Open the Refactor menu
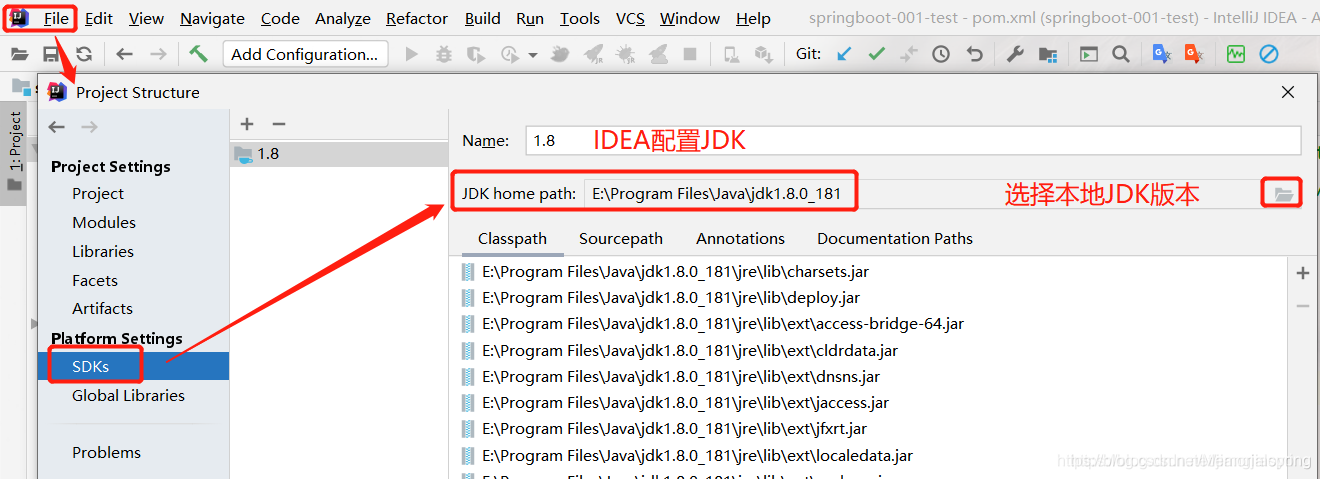1320x479 pixels. (x=417, y=18)
